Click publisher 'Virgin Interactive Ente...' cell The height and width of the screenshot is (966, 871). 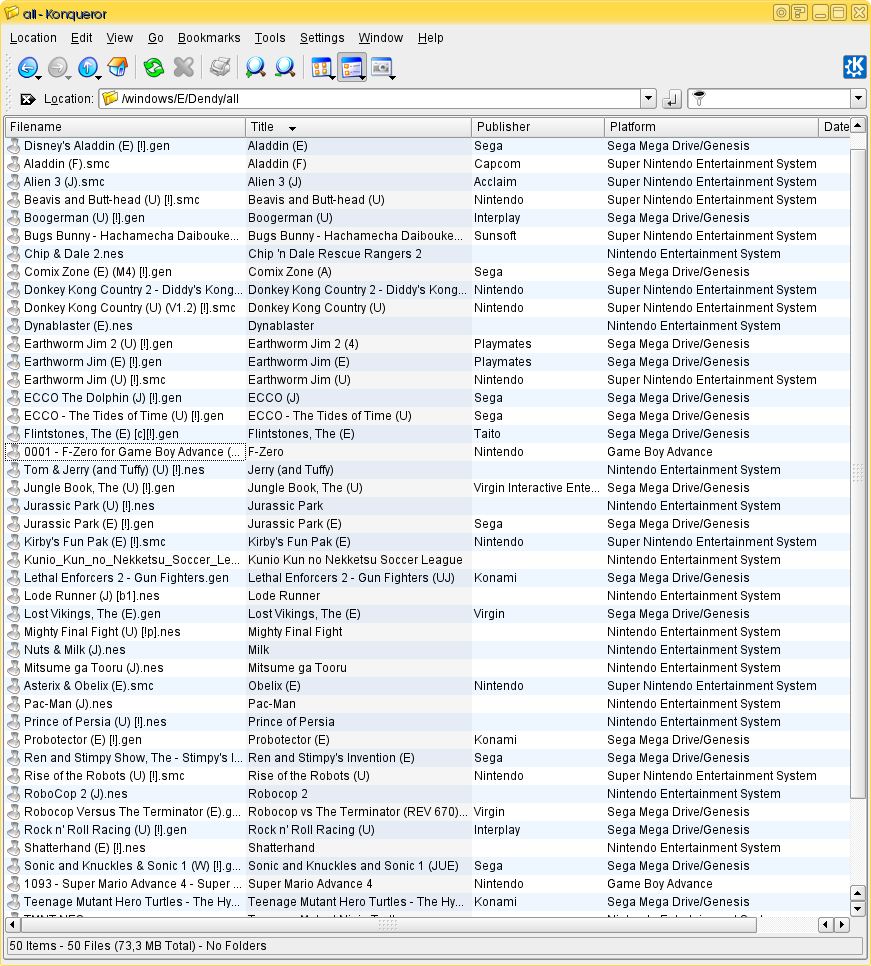(x=537, y=488)
